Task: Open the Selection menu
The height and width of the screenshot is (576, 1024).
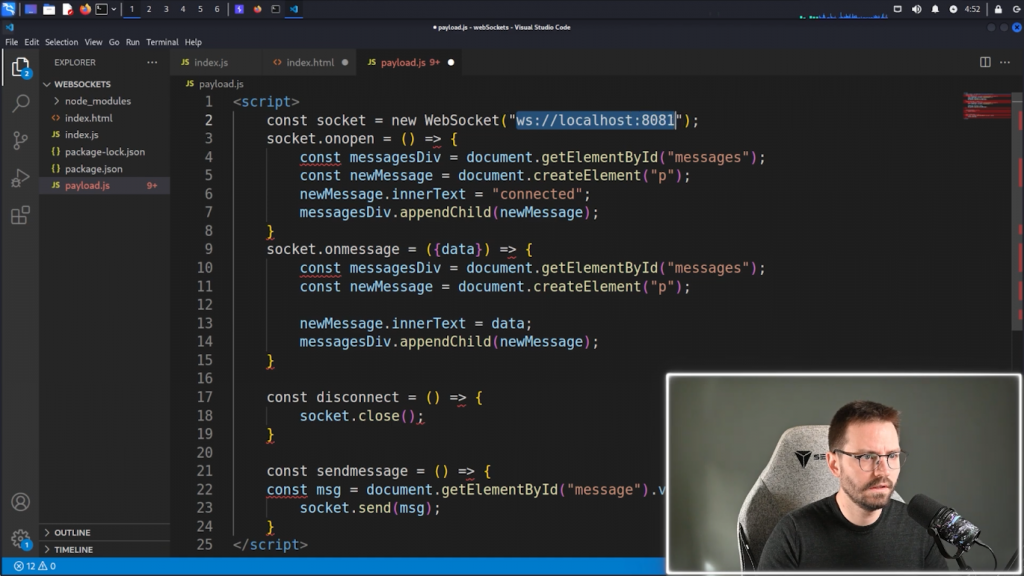Action: 61,42
